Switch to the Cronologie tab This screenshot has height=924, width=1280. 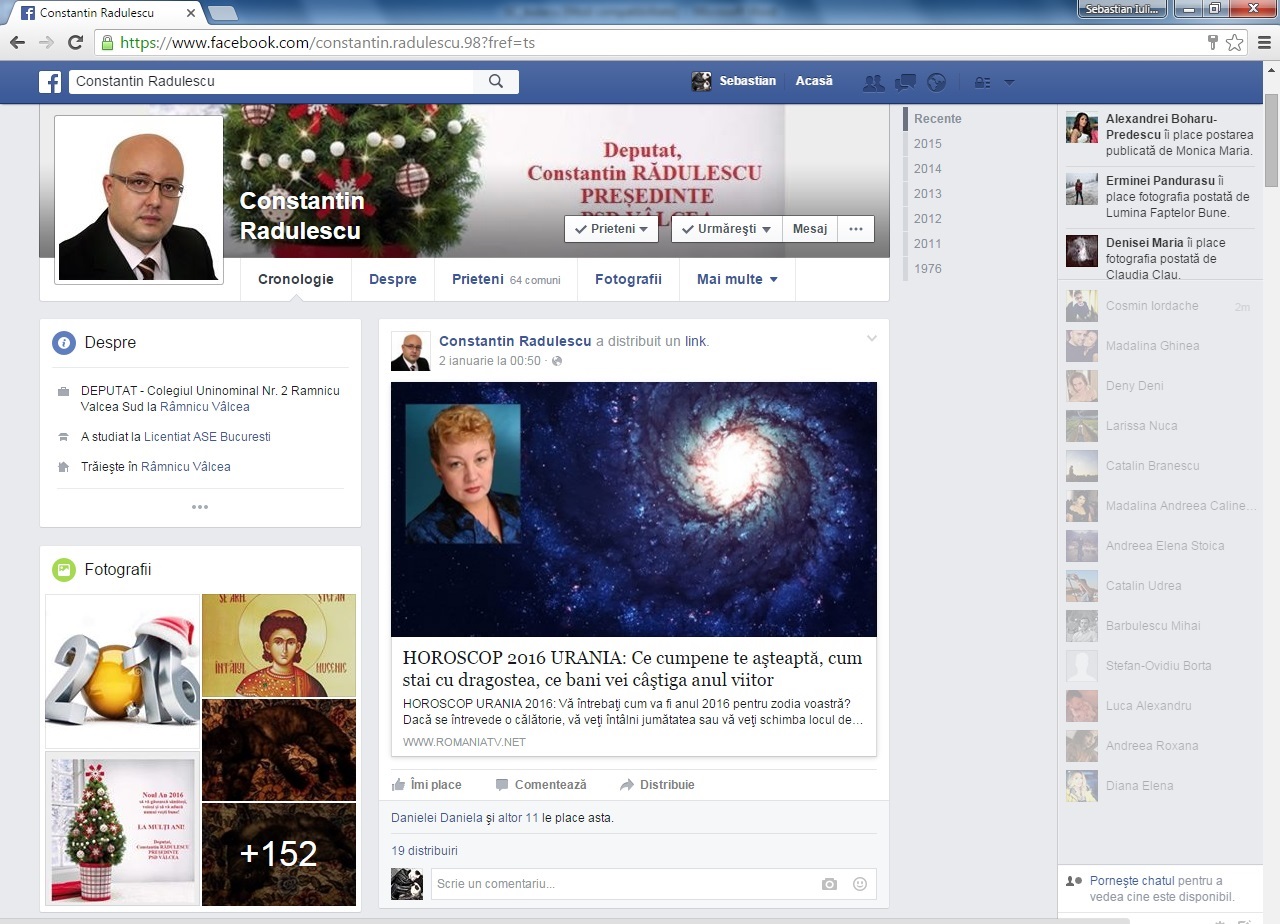pyautogui.click(x=296, y=279)
